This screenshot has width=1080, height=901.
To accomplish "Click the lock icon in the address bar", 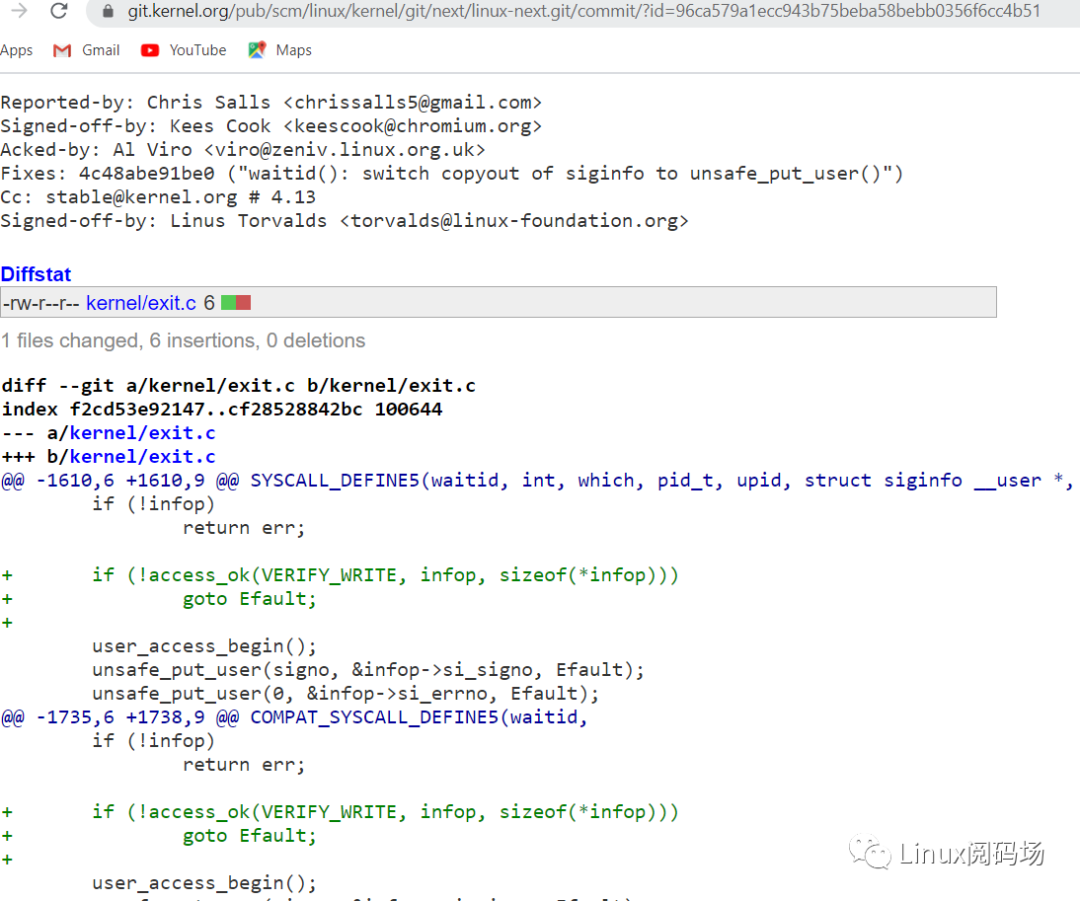I will [x=108, y=11].
